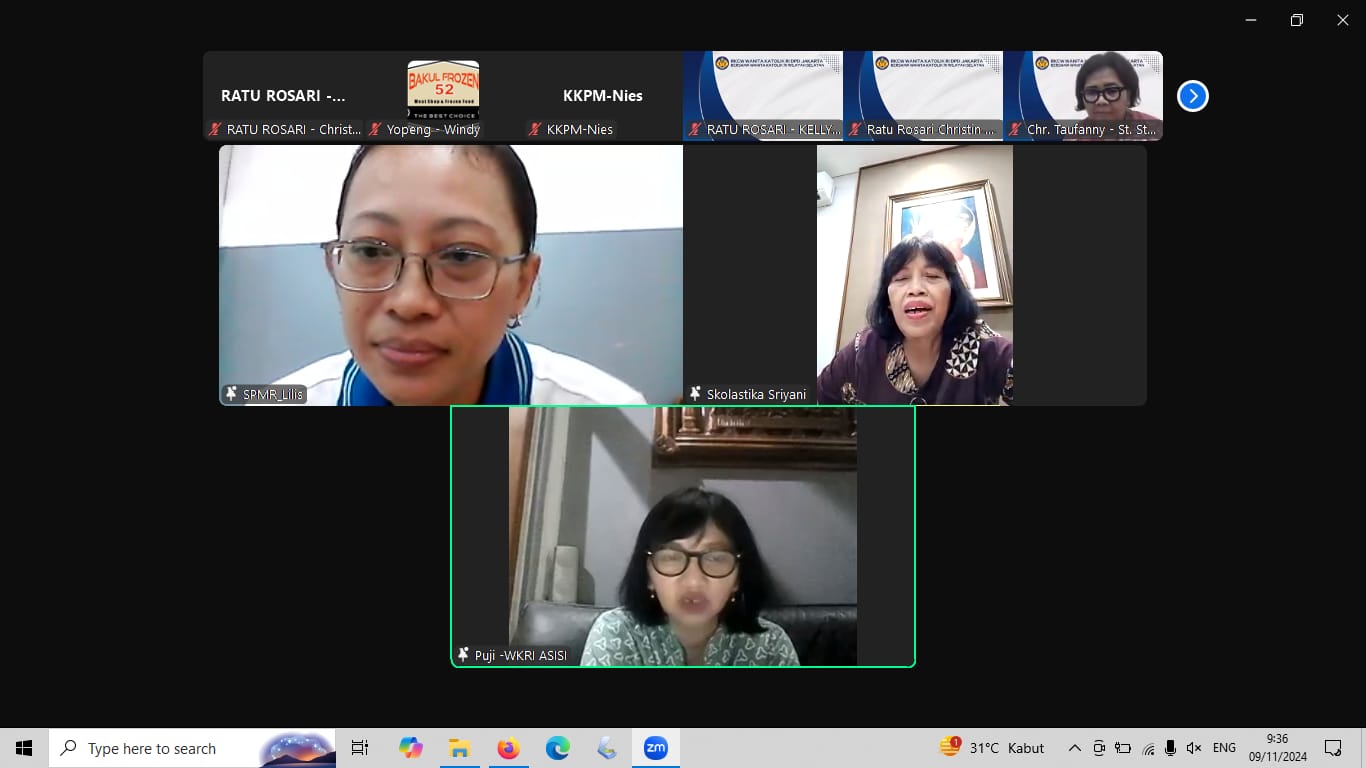
Task: Show next participants with blue arrow
Action: click(1192, 96)
